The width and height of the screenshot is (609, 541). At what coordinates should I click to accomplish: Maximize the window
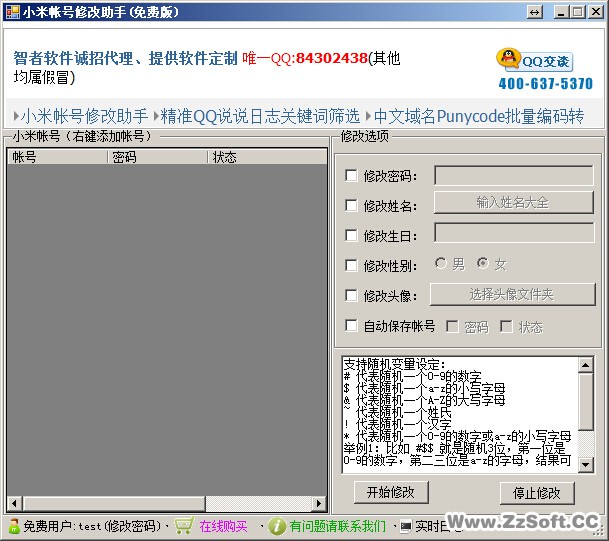click(x=578, y=12)
